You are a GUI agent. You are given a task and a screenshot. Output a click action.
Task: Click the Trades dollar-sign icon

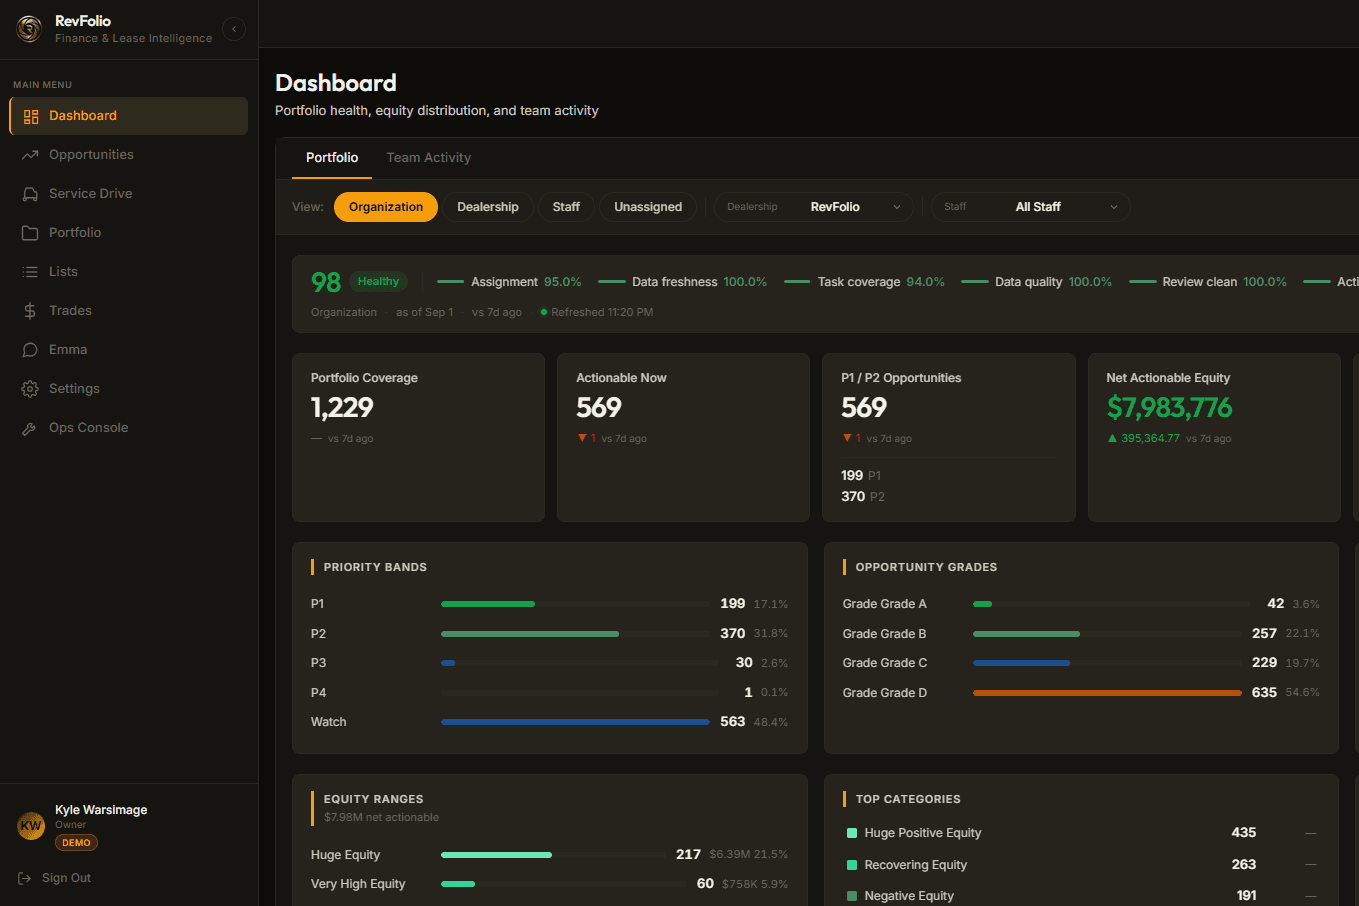[x=30, y=311]
